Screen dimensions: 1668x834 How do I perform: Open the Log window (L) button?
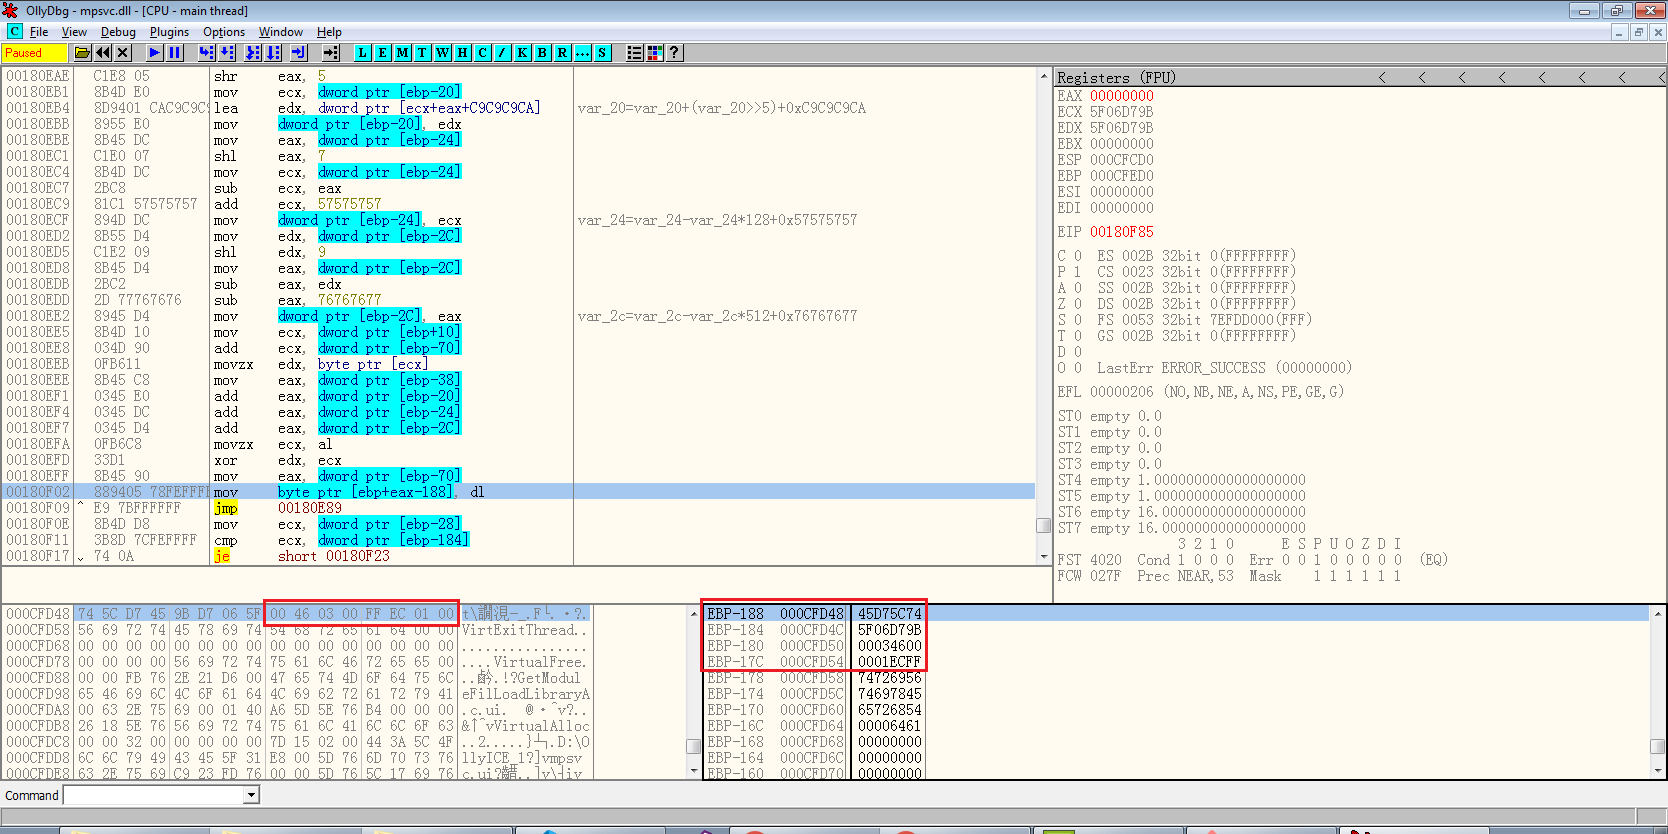(x=362, y=53)
